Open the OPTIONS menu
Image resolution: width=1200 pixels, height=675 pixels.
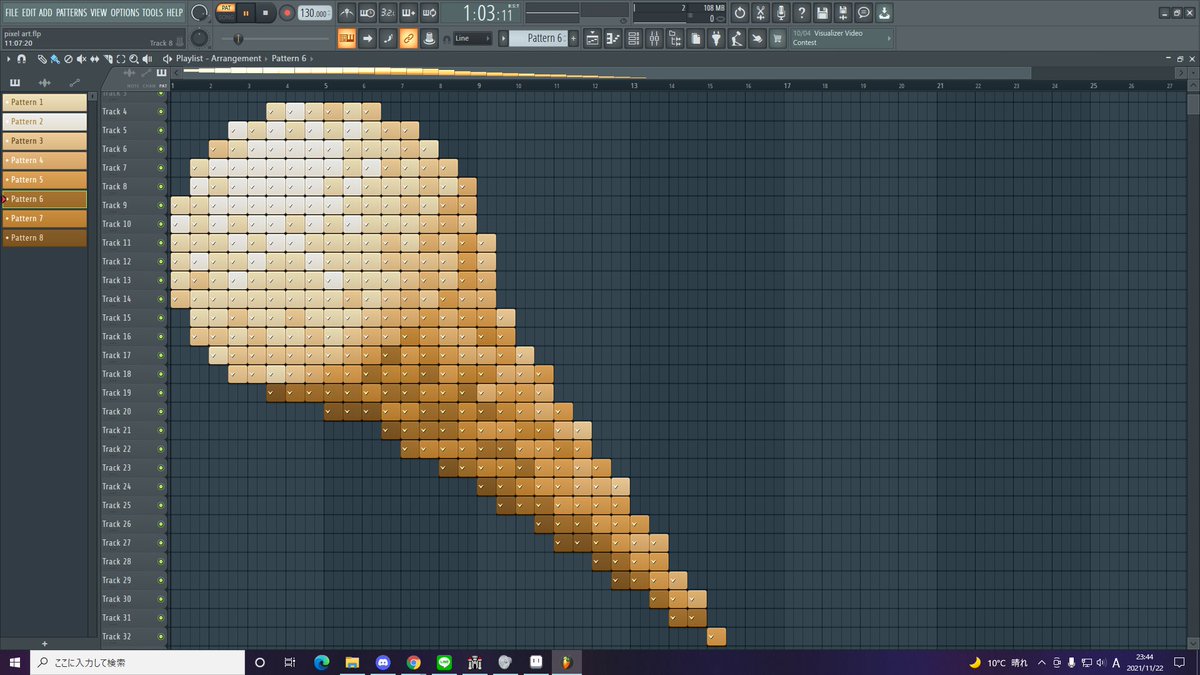125,13
